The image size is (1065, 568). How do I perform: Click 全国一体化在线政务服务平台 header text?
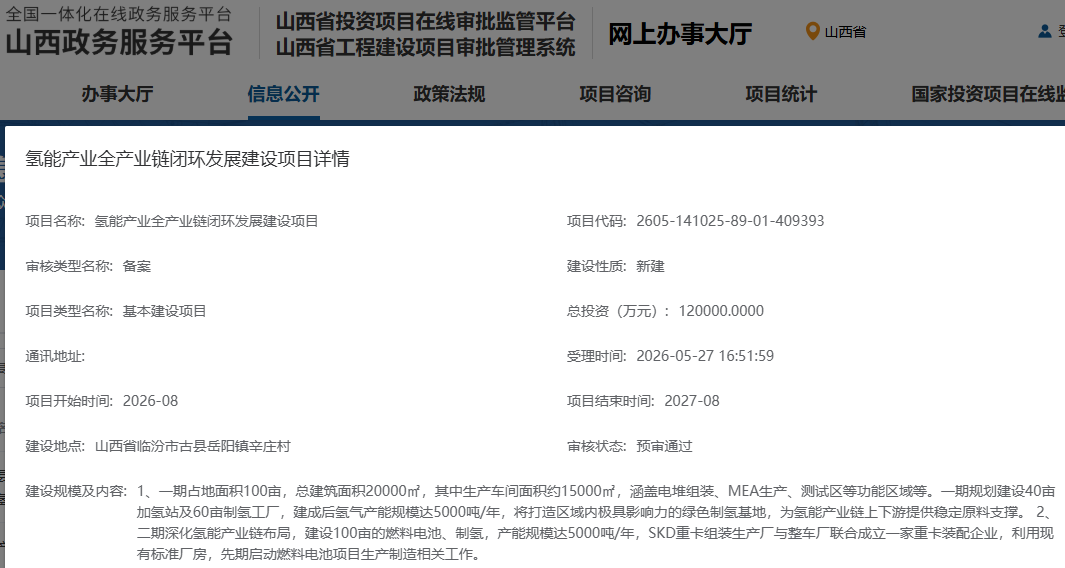tap(119, 14)
